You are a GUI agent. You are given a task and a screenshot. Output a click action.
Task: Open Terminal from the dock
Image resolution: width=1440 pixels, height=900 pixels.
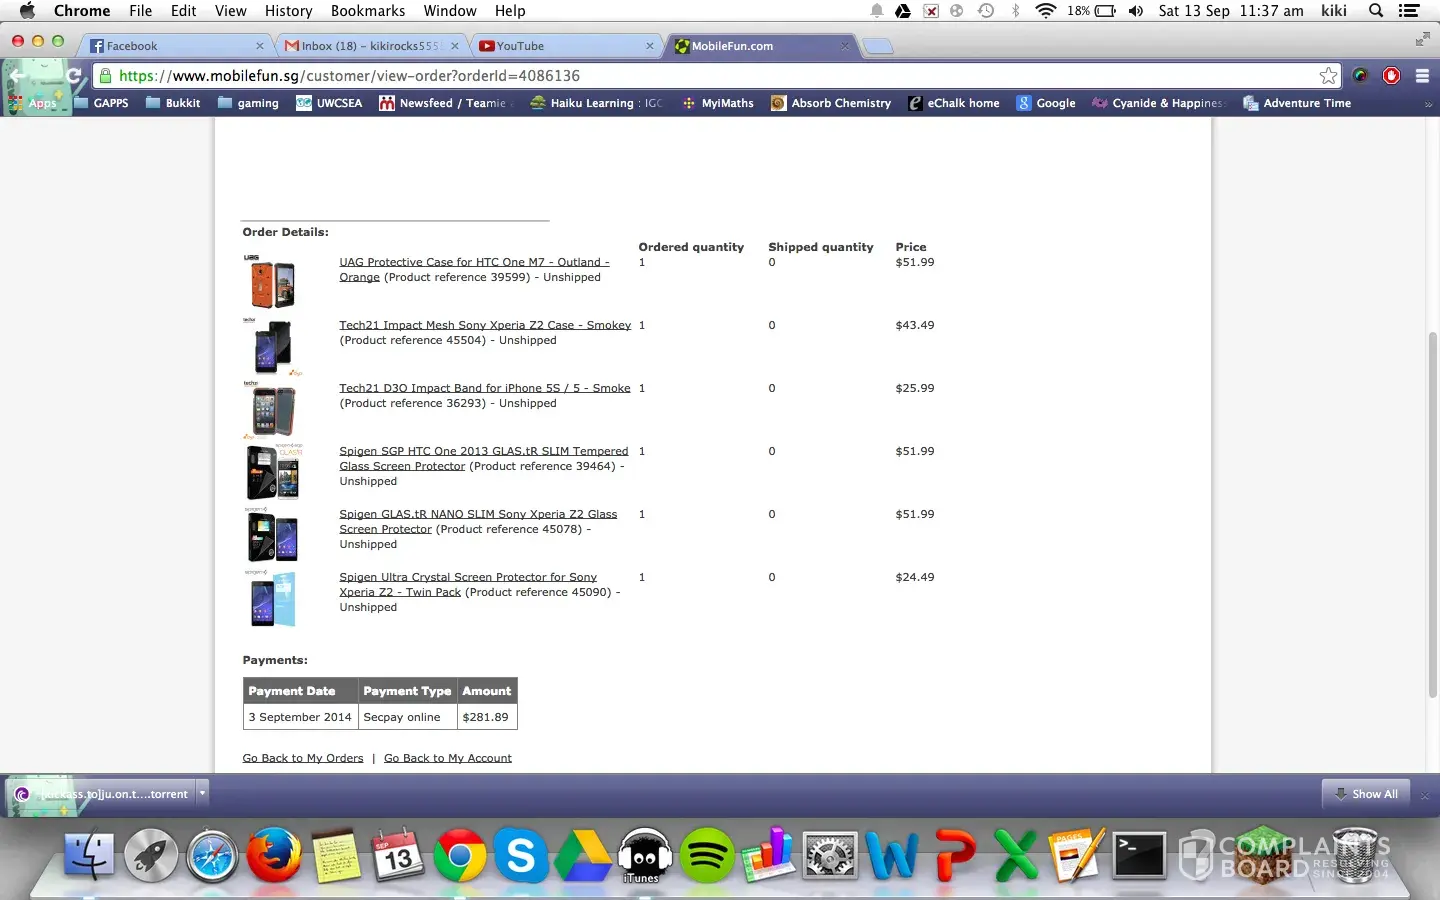[x=1139, y=857]
